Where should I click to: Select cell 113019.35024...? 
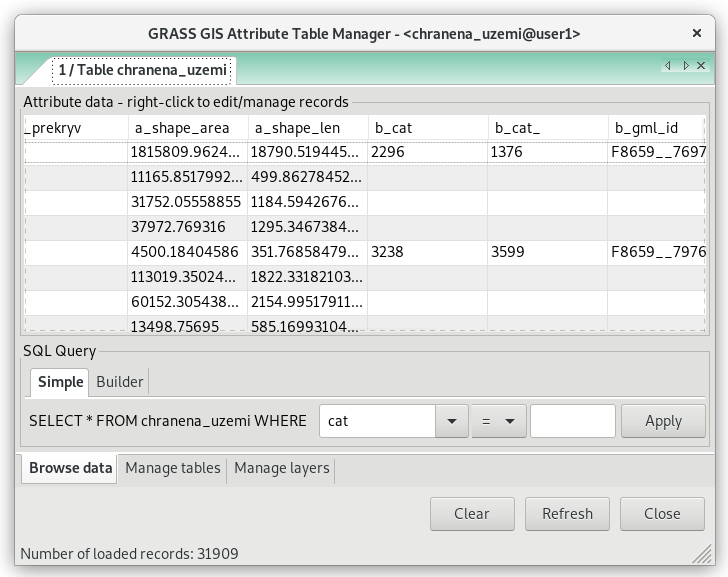tap(188, 278)
